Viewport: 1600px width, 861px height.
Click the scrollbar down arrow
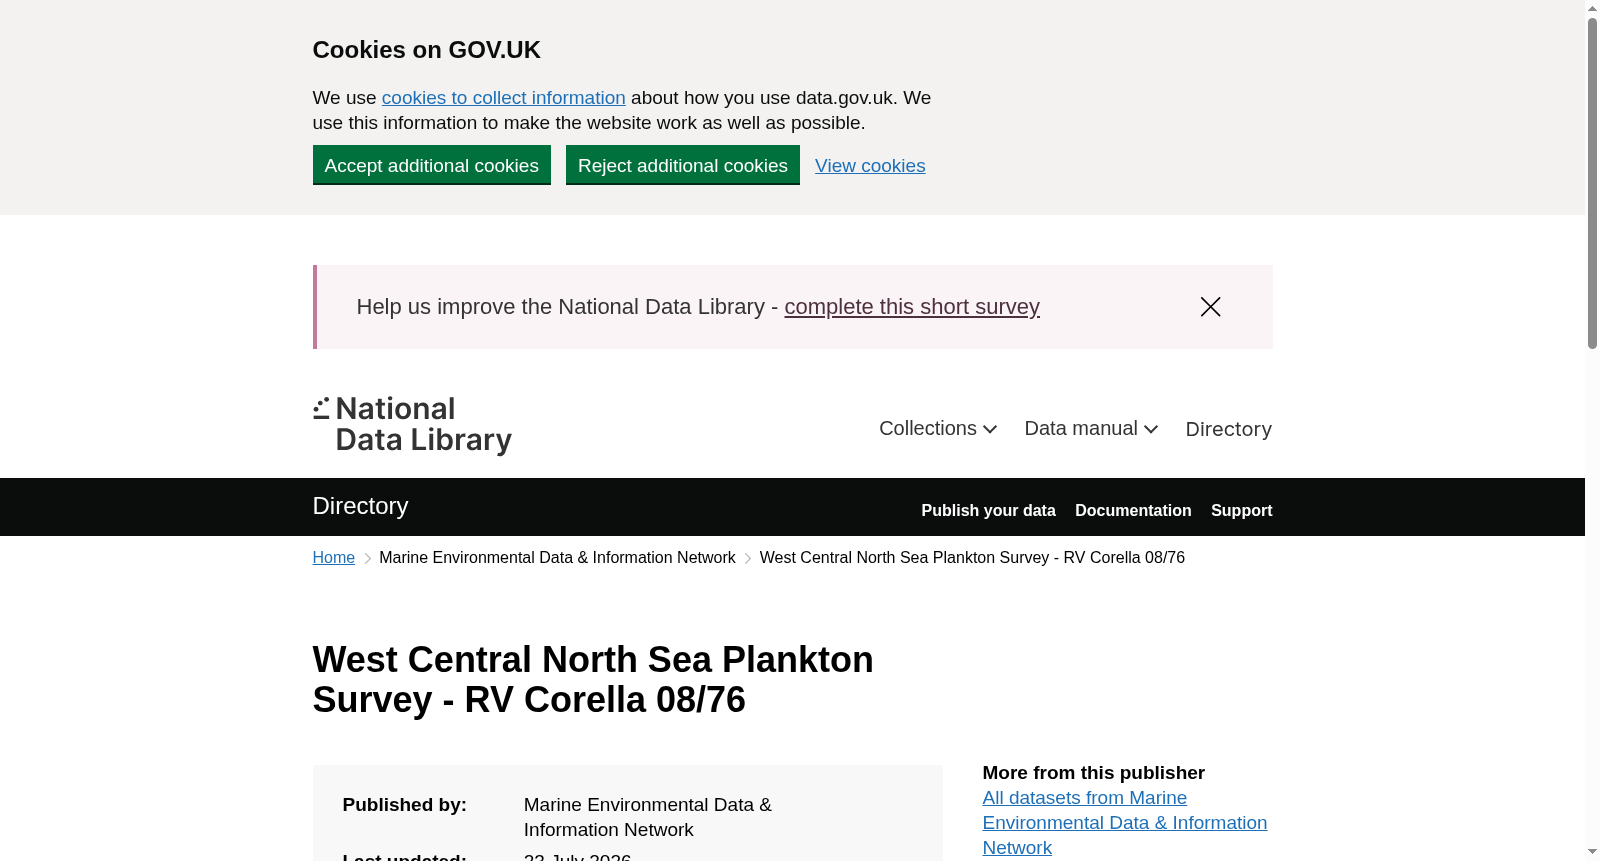[1592, 852]
